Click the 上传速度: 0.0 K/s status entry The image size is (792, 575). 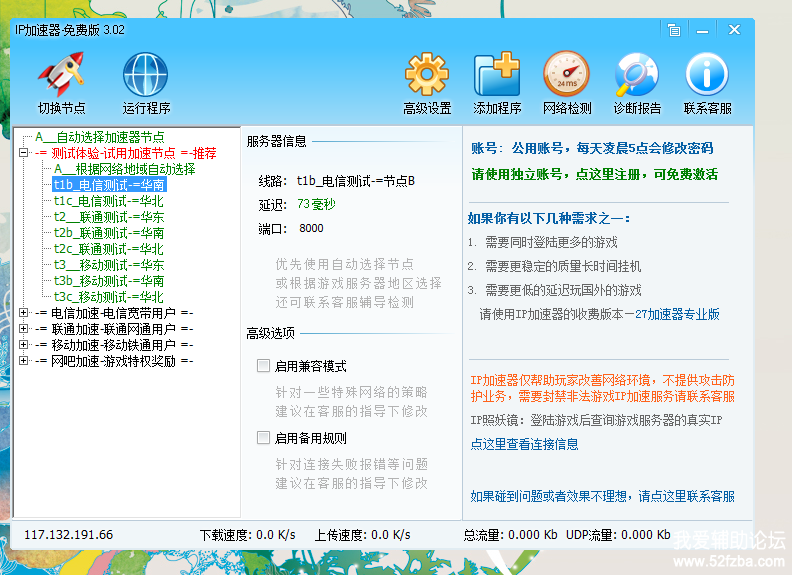click(x=363, y=535)
